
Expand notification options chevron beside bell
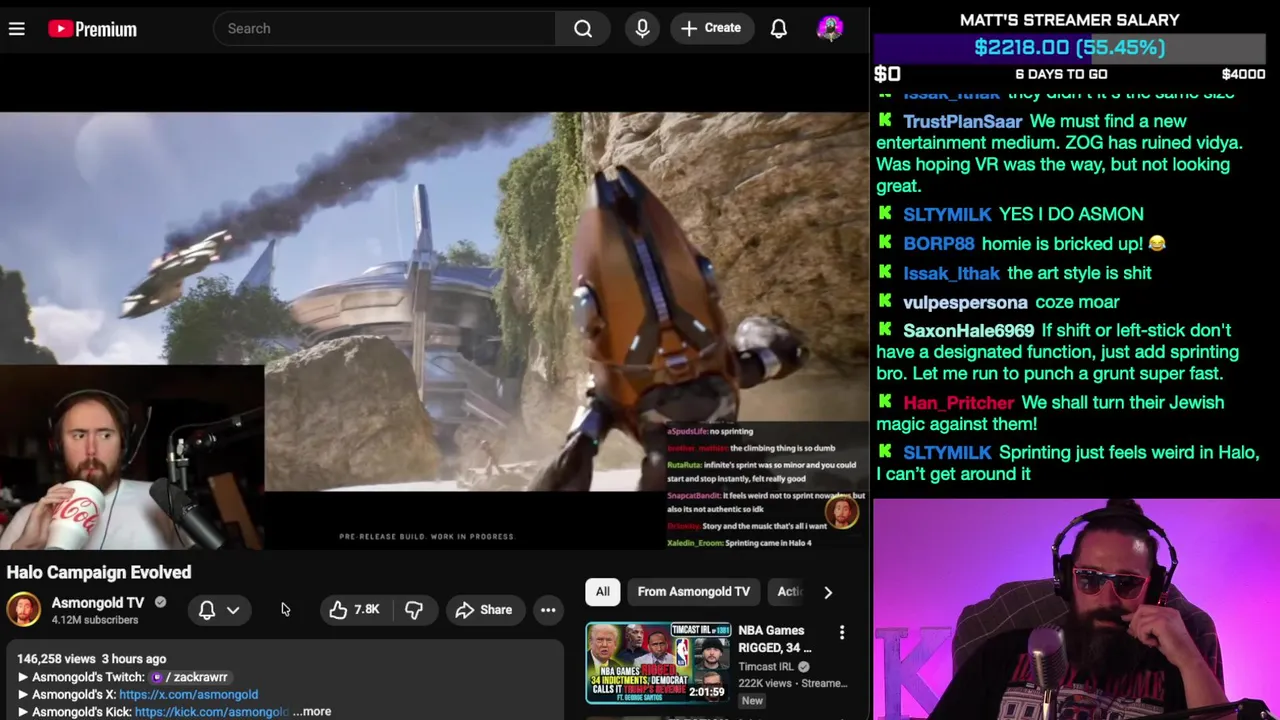click(x=233, y=610)
